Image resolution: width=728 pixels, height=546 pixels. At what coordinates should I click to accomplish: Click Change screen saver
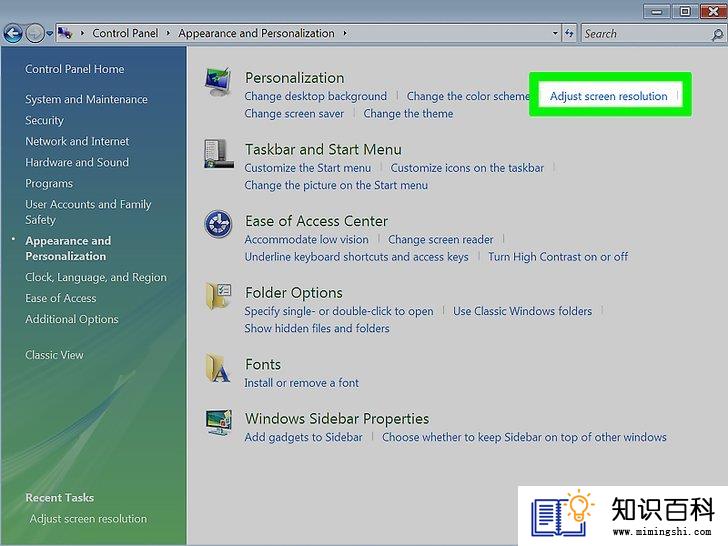(x=294, y=113)
